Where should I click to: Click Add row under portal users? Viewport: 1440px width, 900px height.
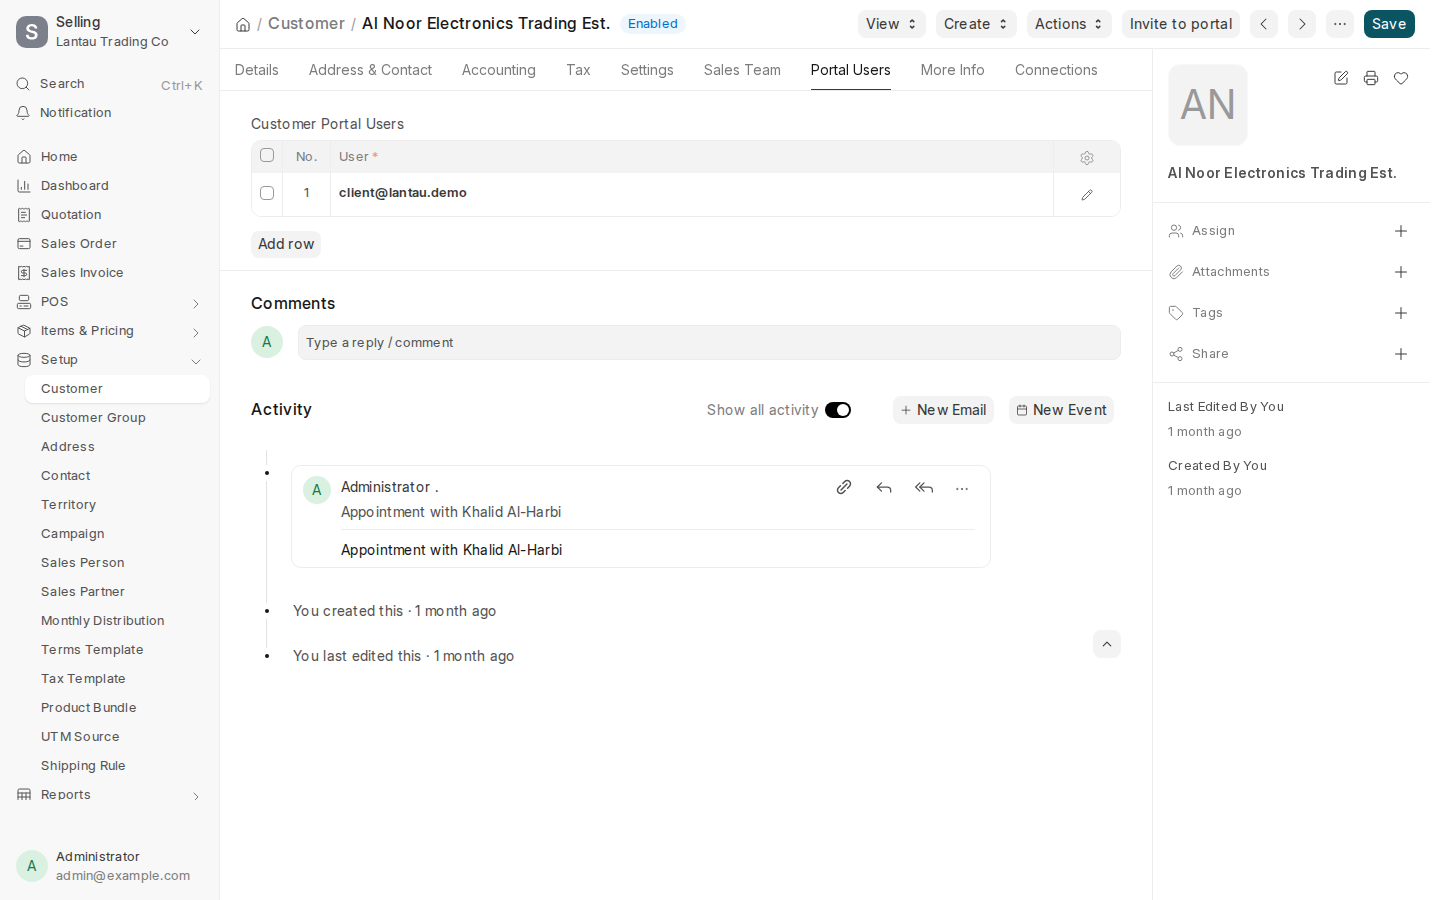tap(286, 244)
